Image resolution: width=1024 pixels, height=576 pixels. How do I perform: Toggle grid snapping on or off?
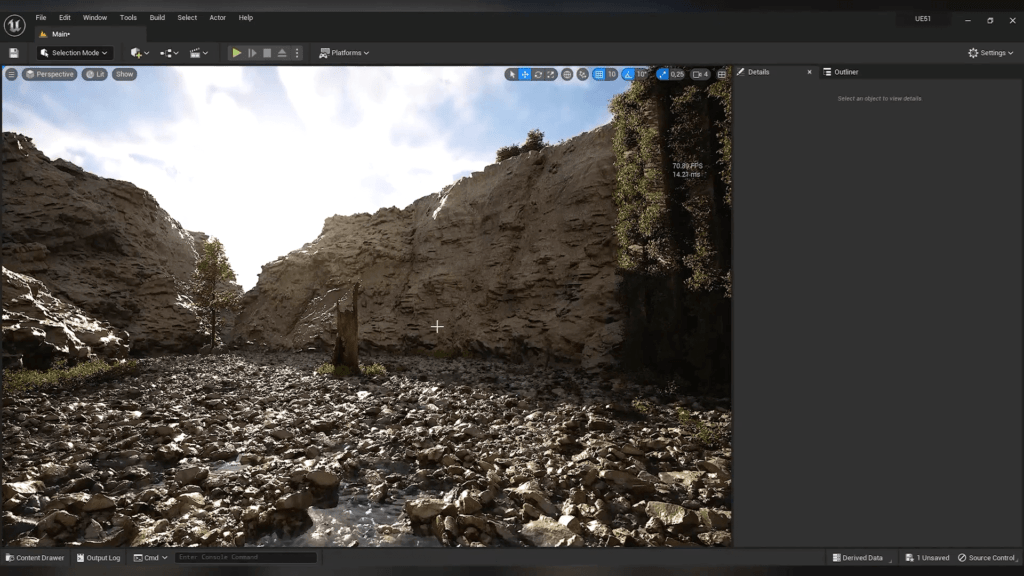pos(599,74)
